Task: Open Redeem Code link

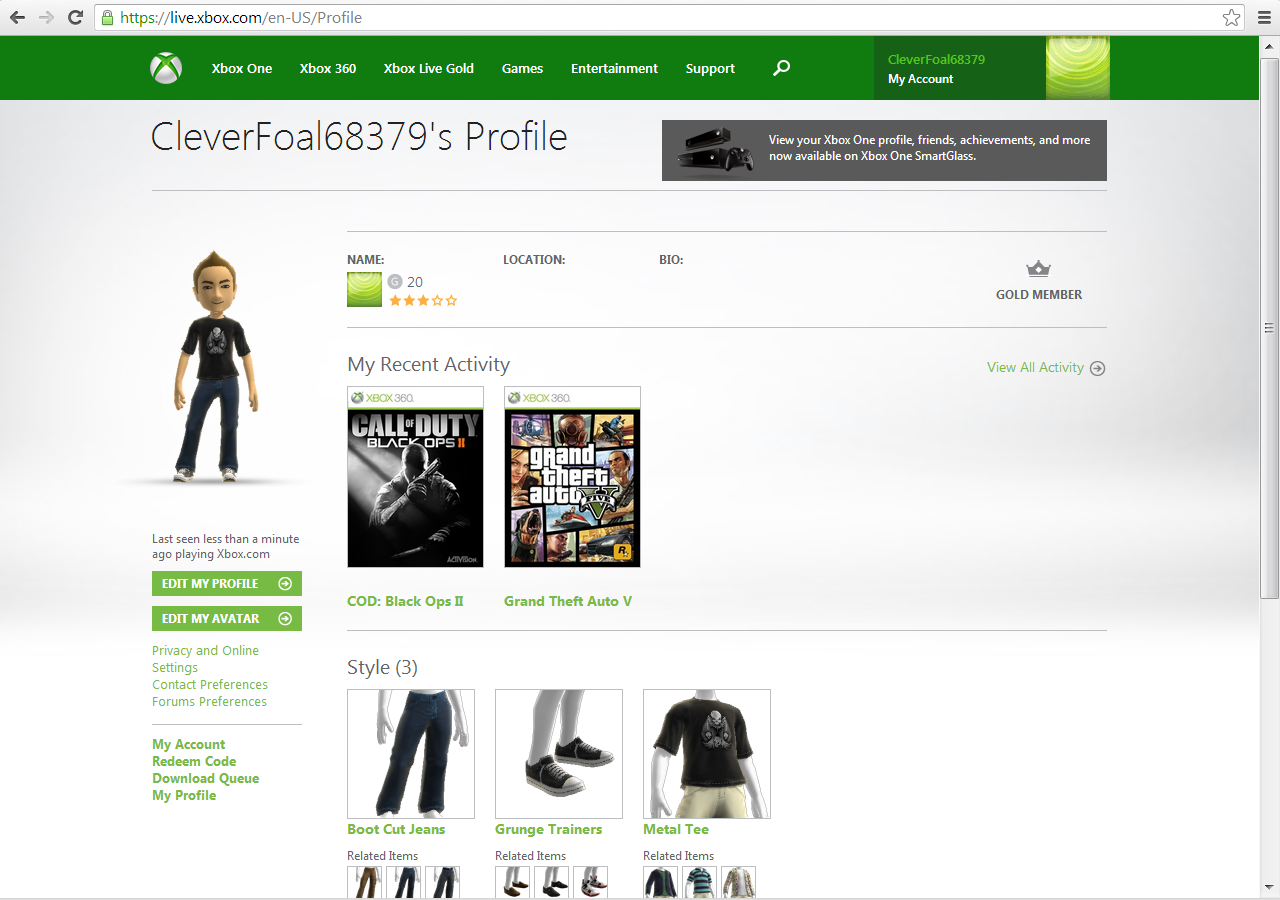Action: tap(194, 761)
